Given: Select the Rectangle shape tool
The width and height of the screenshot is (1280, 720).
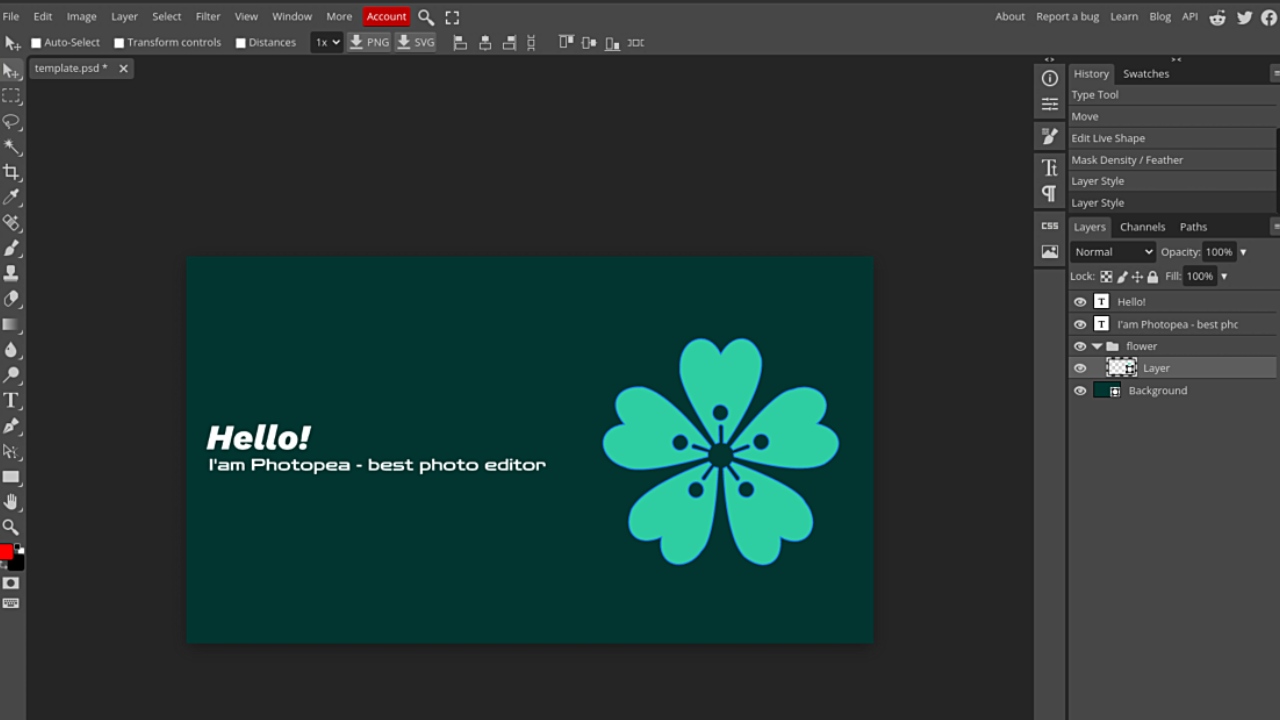Looking at the screenshot, I should click(x=11, y=477).
